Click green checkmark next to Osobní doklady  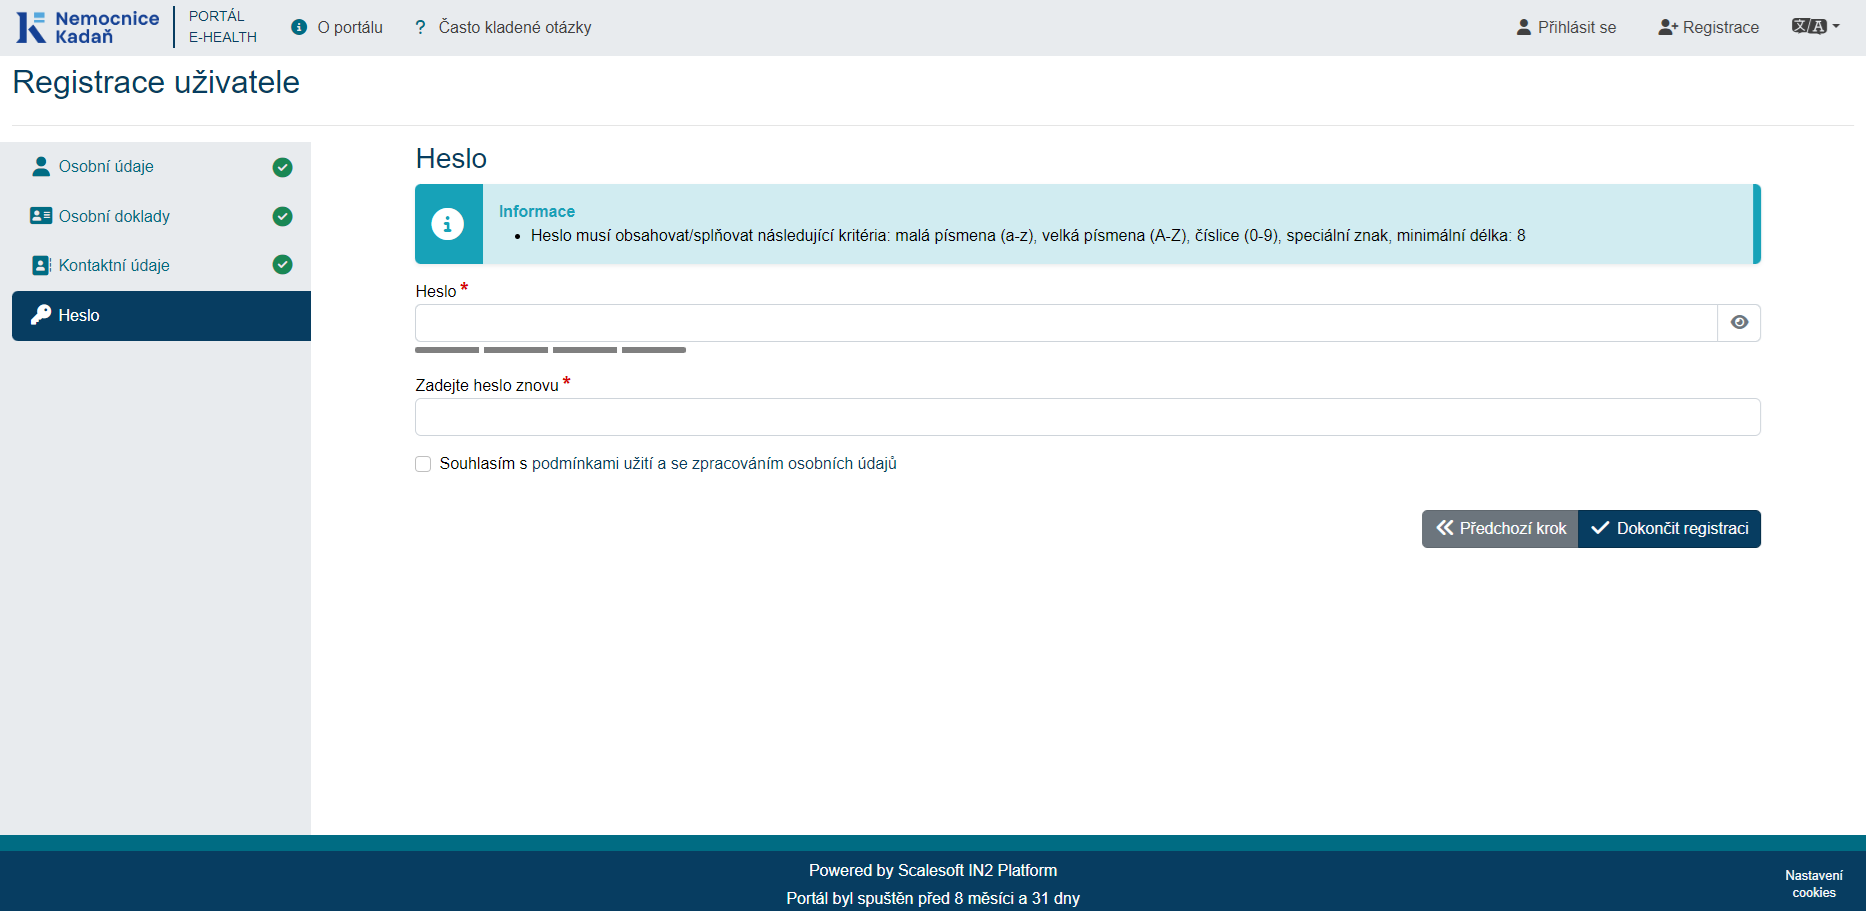tap(283, 216)
